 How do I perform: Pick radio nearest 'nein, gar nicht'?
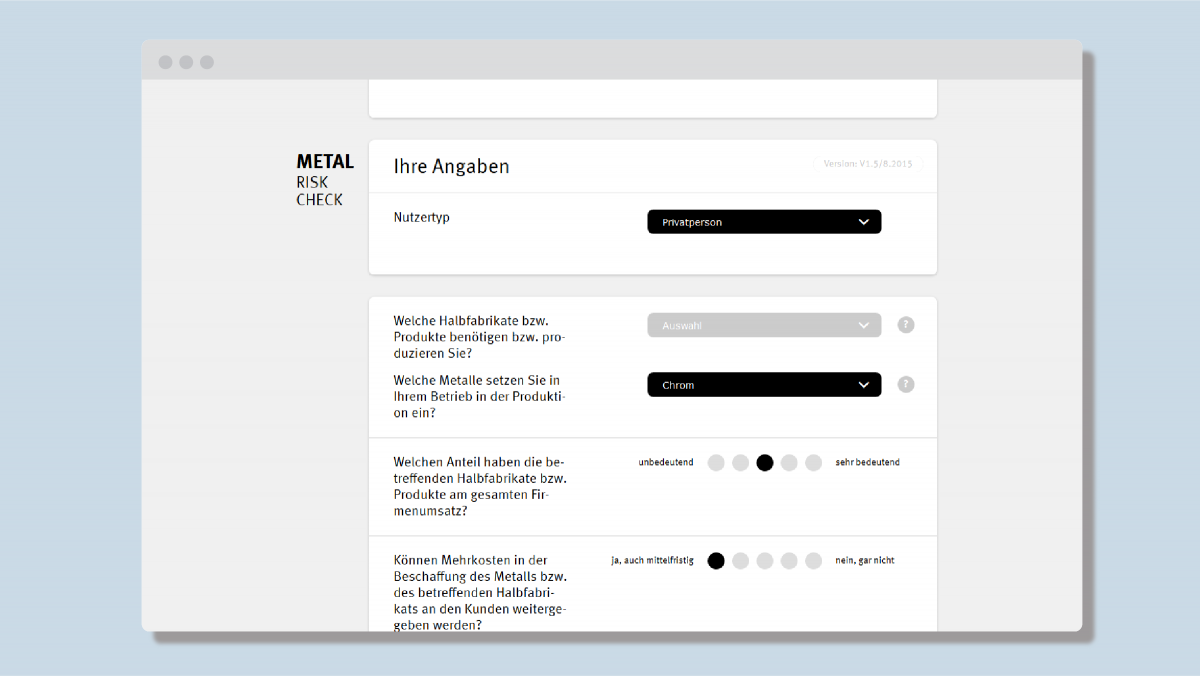(x=813, y=561)
